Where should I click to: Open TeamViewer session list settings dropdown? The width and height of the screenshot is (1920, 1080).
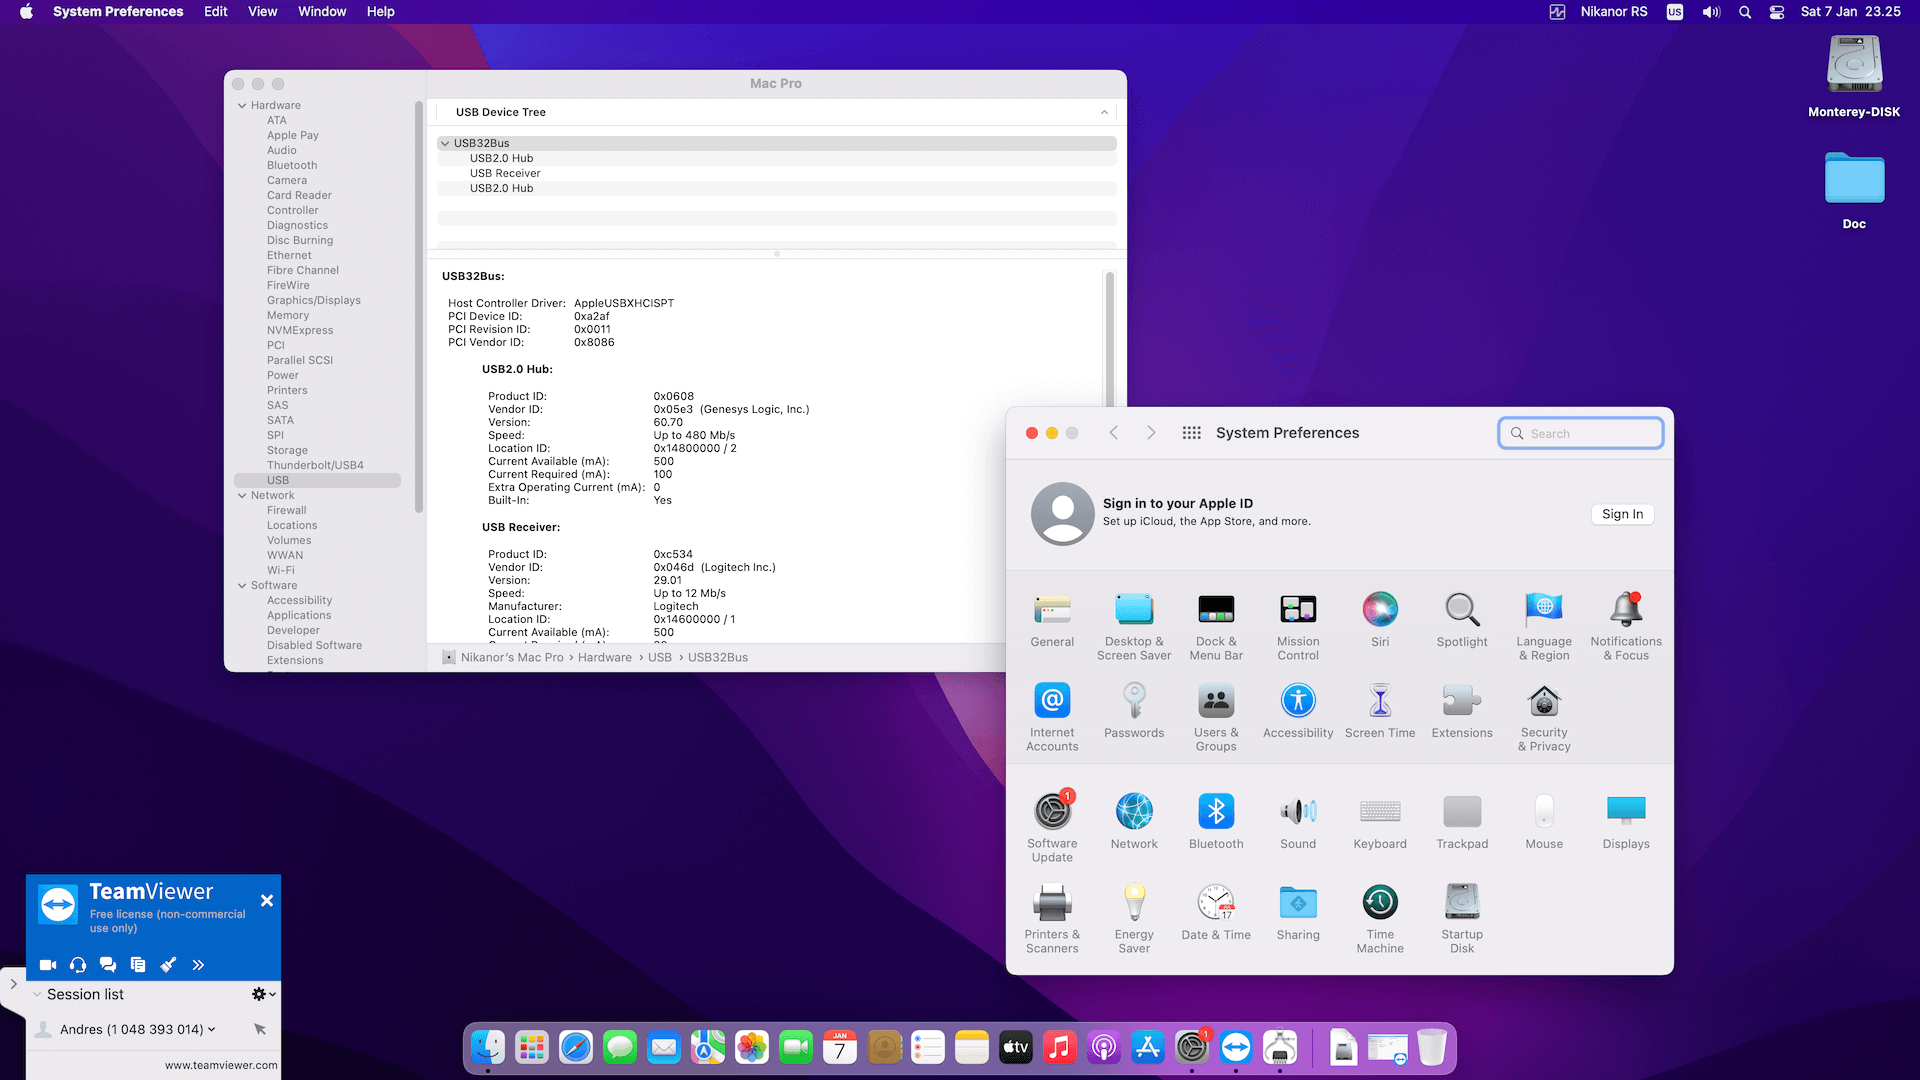point(263,994)
